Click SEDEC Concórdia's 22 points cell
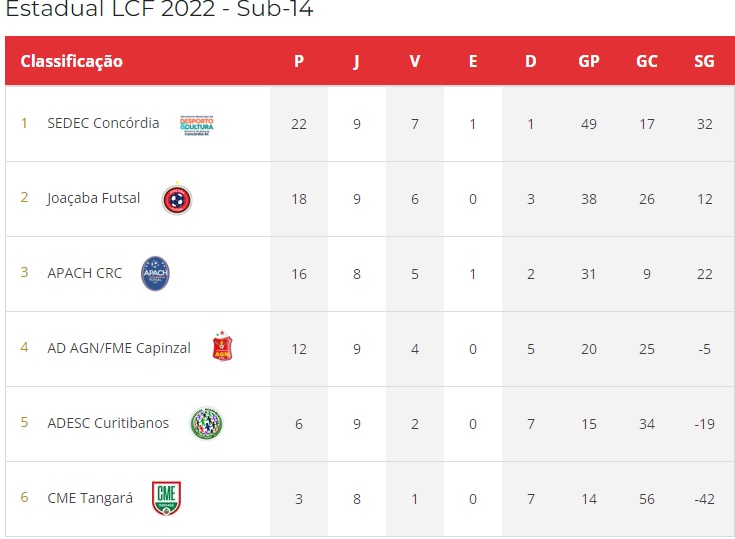Screen dimensions: 735x539 click(x=299, y=124)
